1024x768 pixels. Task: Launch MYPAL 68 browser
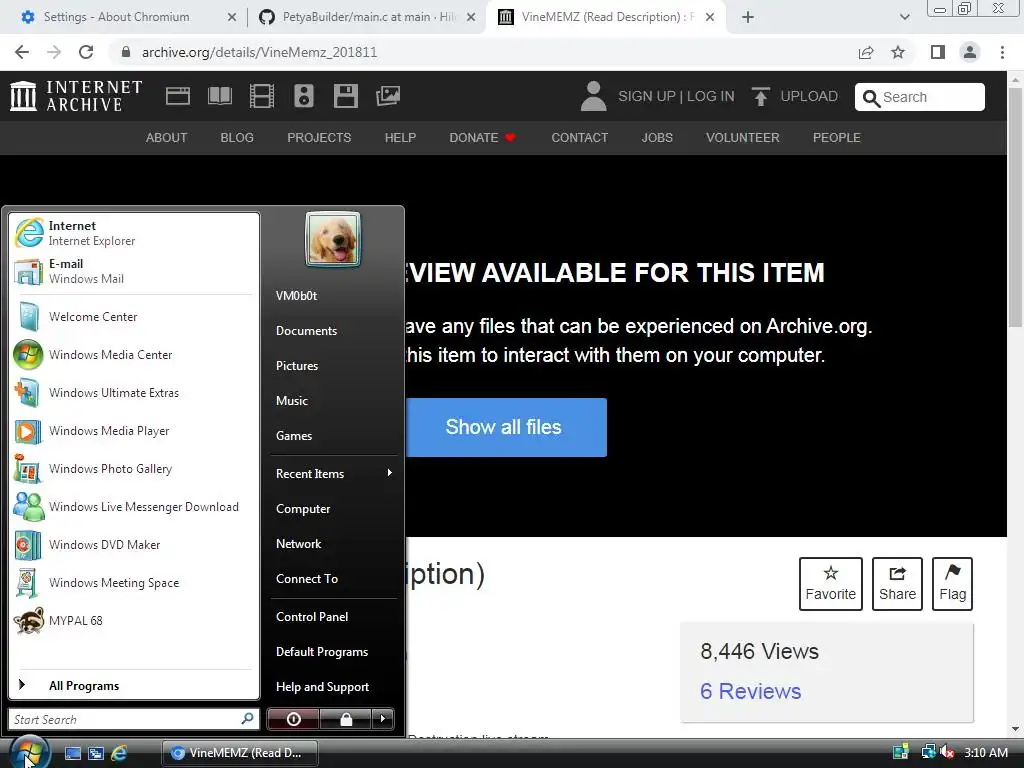(x=134, y=620)
